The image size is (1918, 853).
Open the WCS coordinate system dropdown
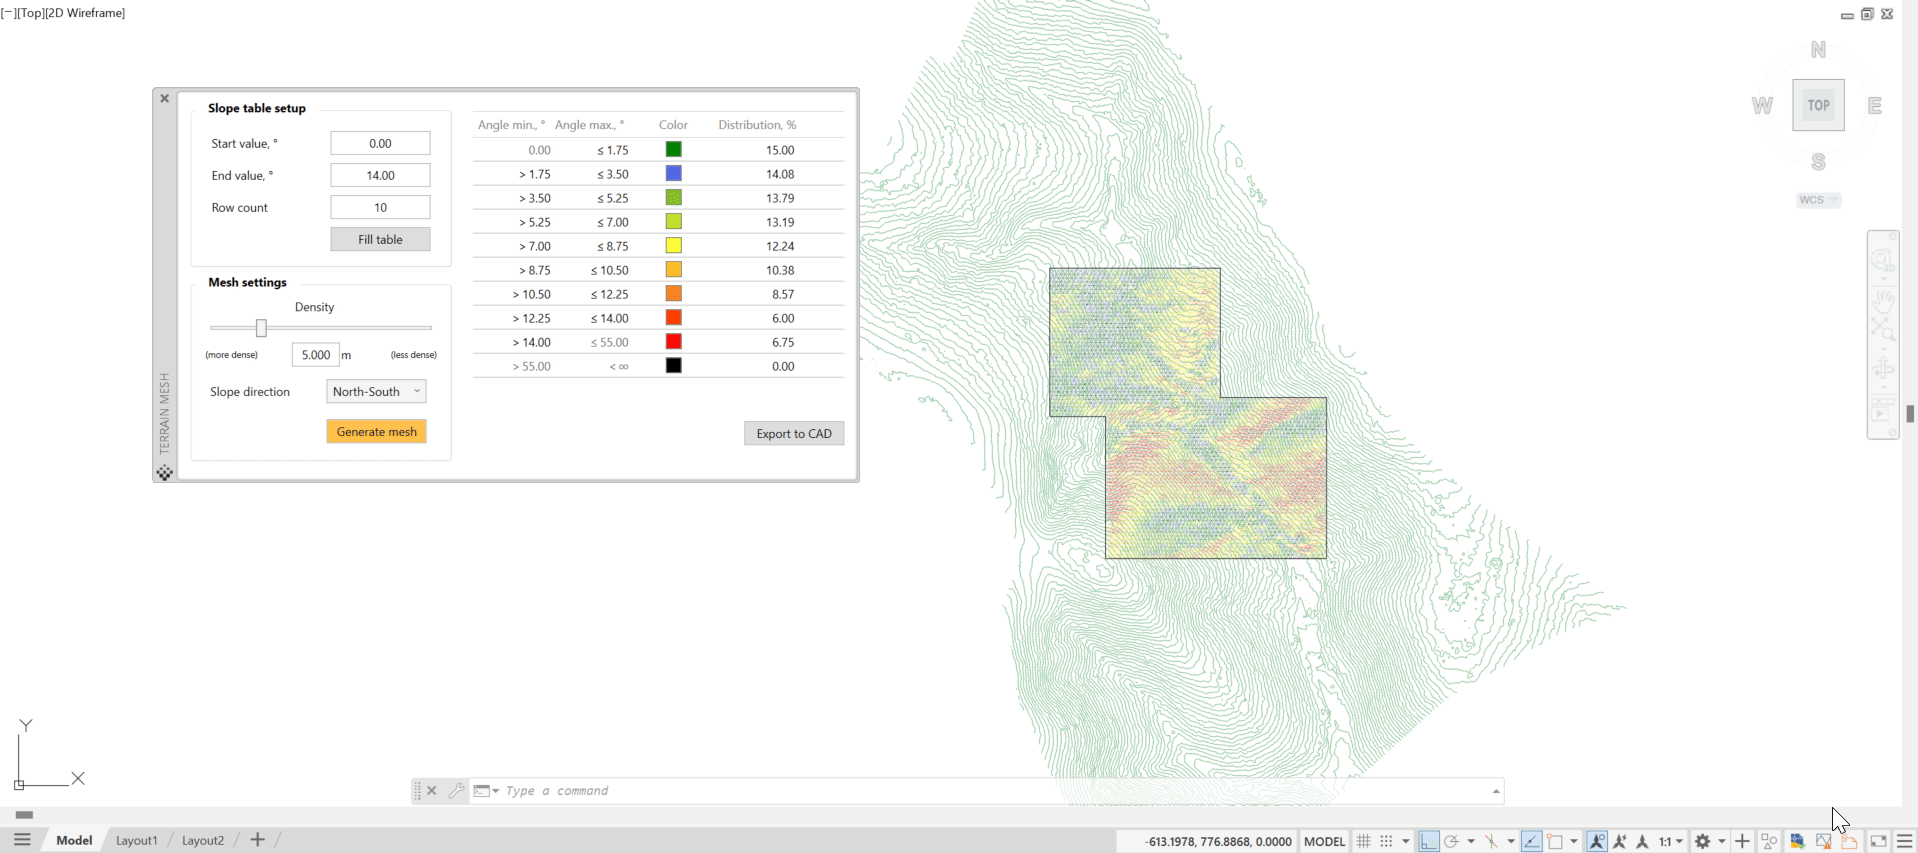(1818, 200)
